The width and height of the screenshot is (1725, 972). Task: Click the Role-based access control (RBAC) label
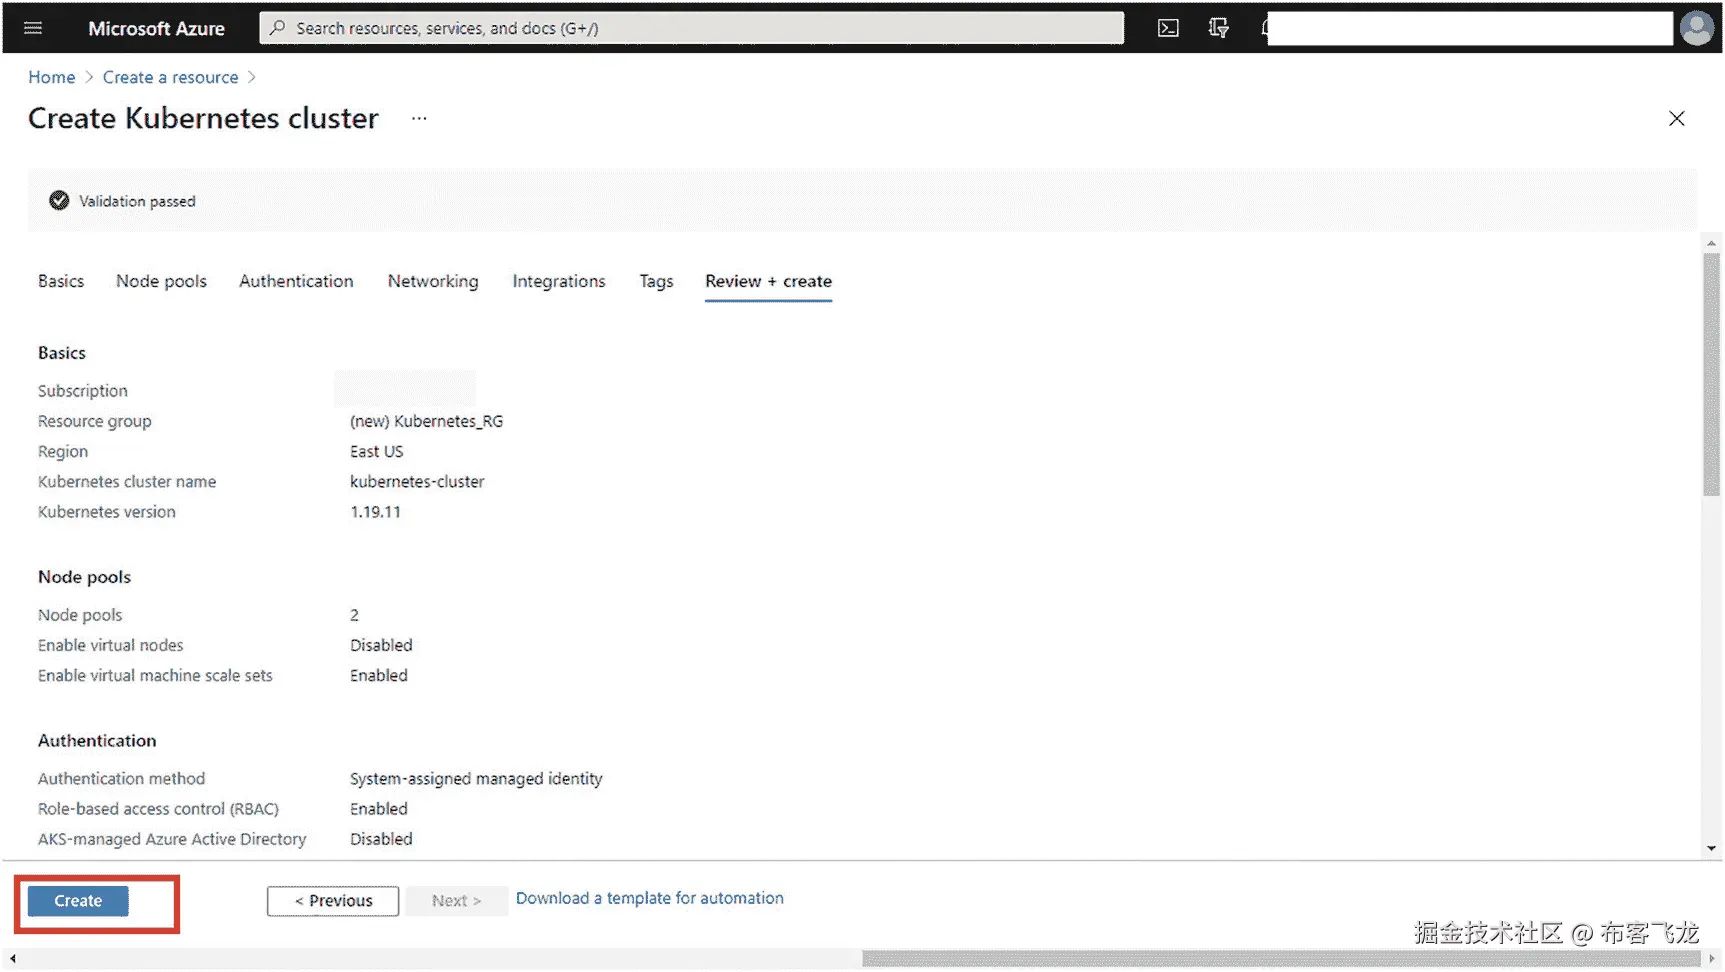point(158,808)
